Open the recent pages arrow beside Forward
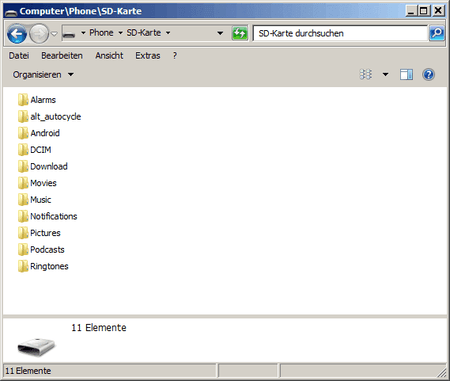This screenshot has width=450, height=381. tap(54, 34)
